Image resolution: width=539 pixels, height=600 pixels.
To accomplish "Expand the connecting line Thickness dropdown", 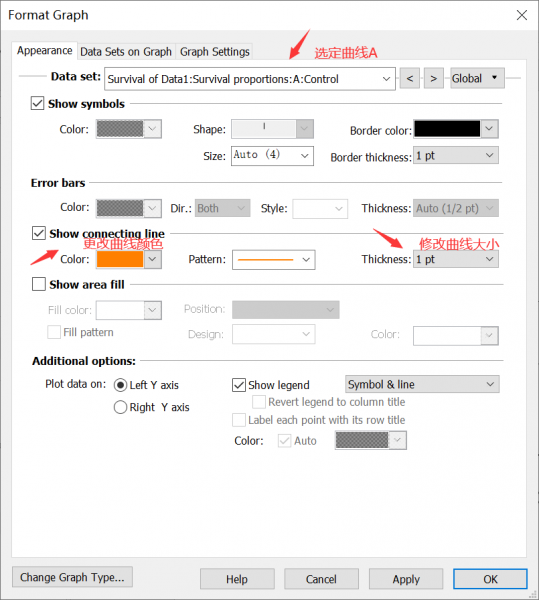I will [x=456, y=259].
